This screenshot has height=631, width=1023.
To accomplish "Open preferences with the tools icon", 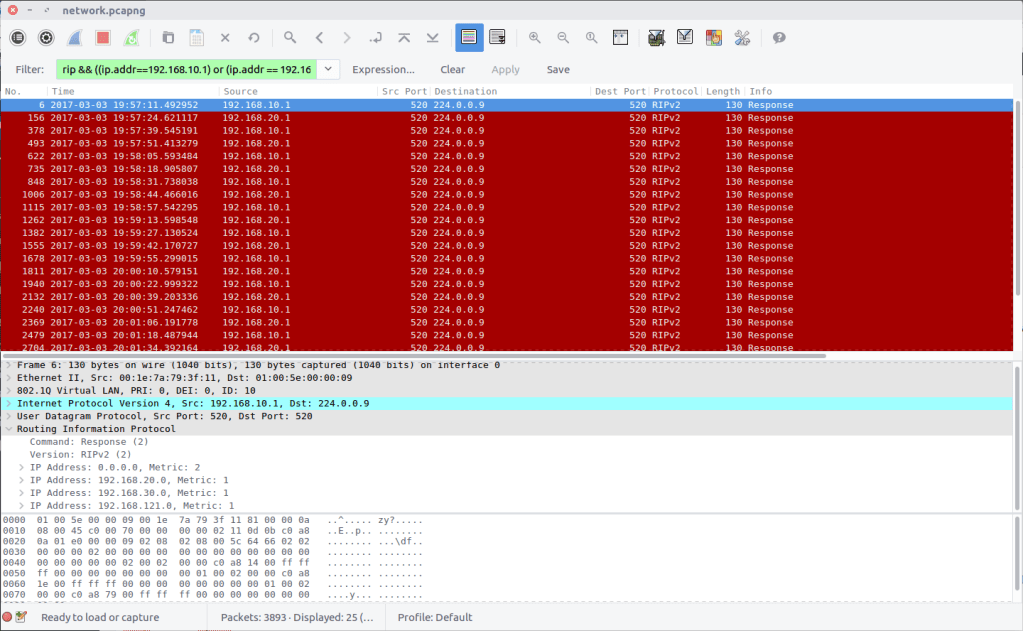I will pyautogui.click(x=742, y=38).
